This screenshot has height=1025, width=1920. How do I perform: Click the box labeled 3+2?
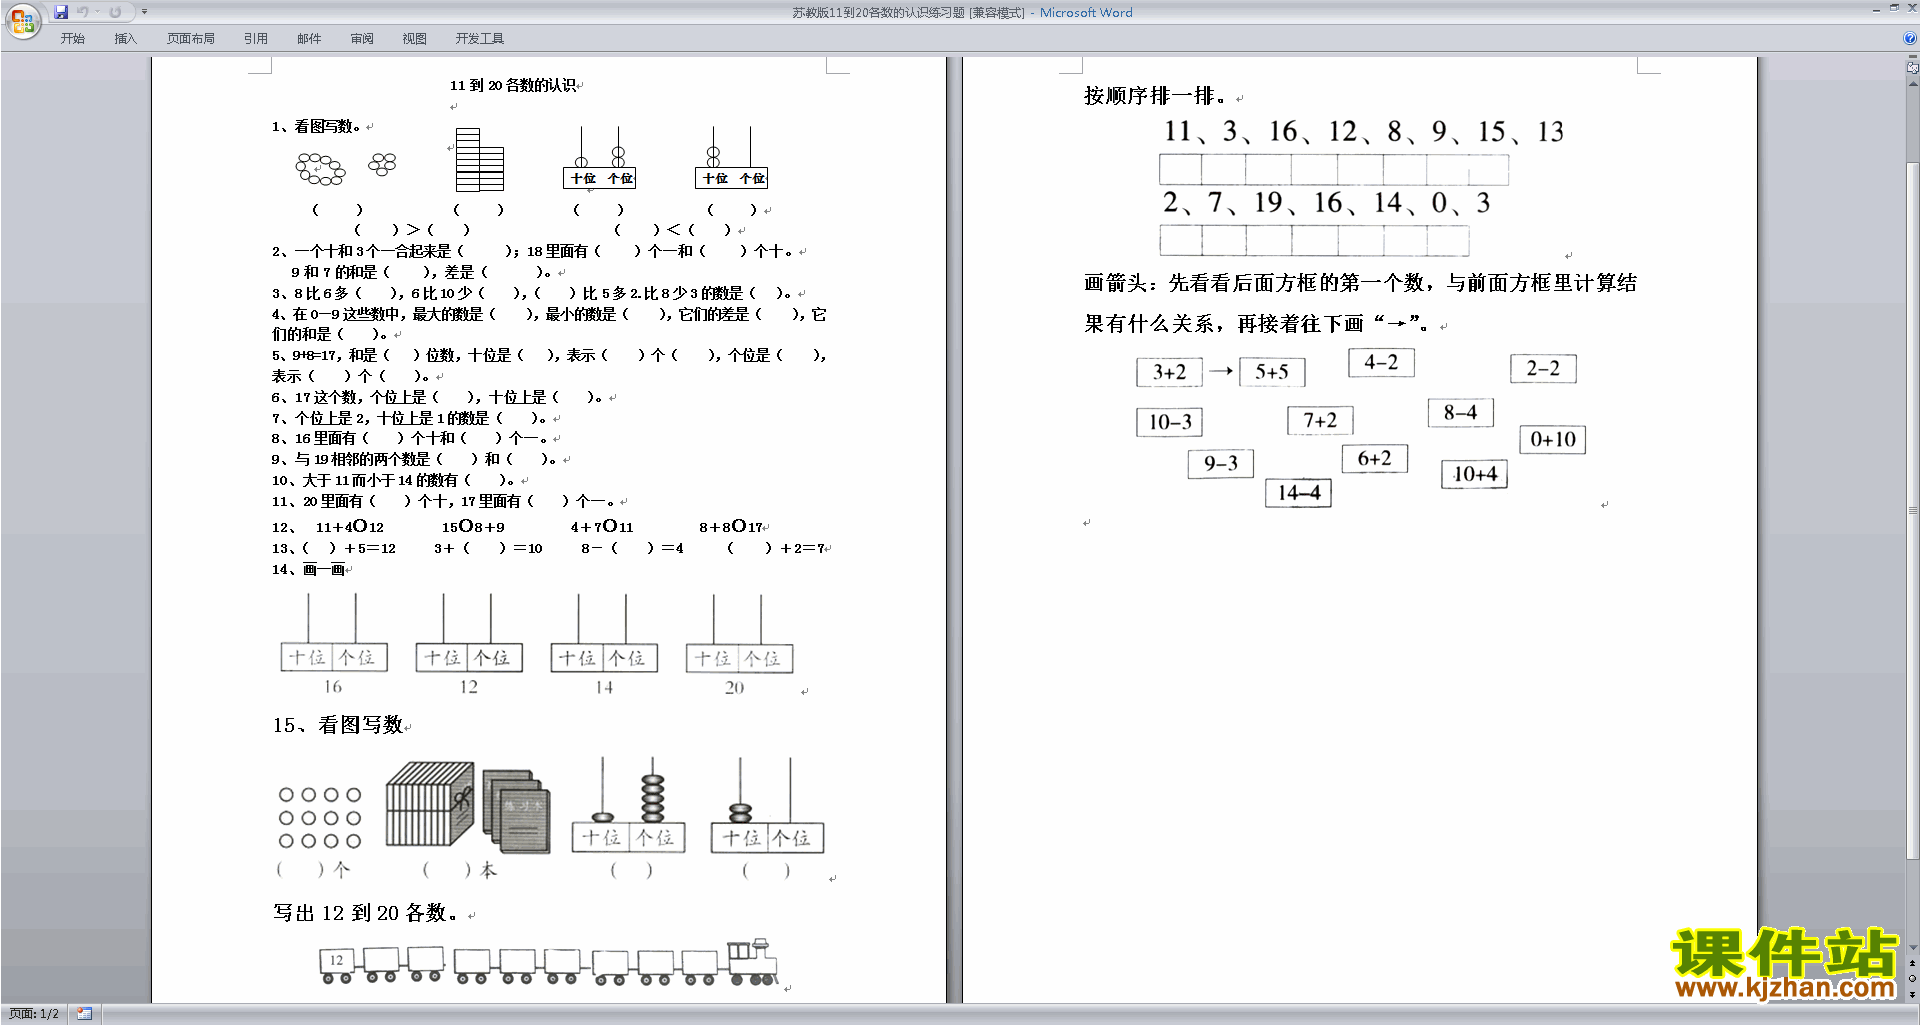tap(1169, 372)
